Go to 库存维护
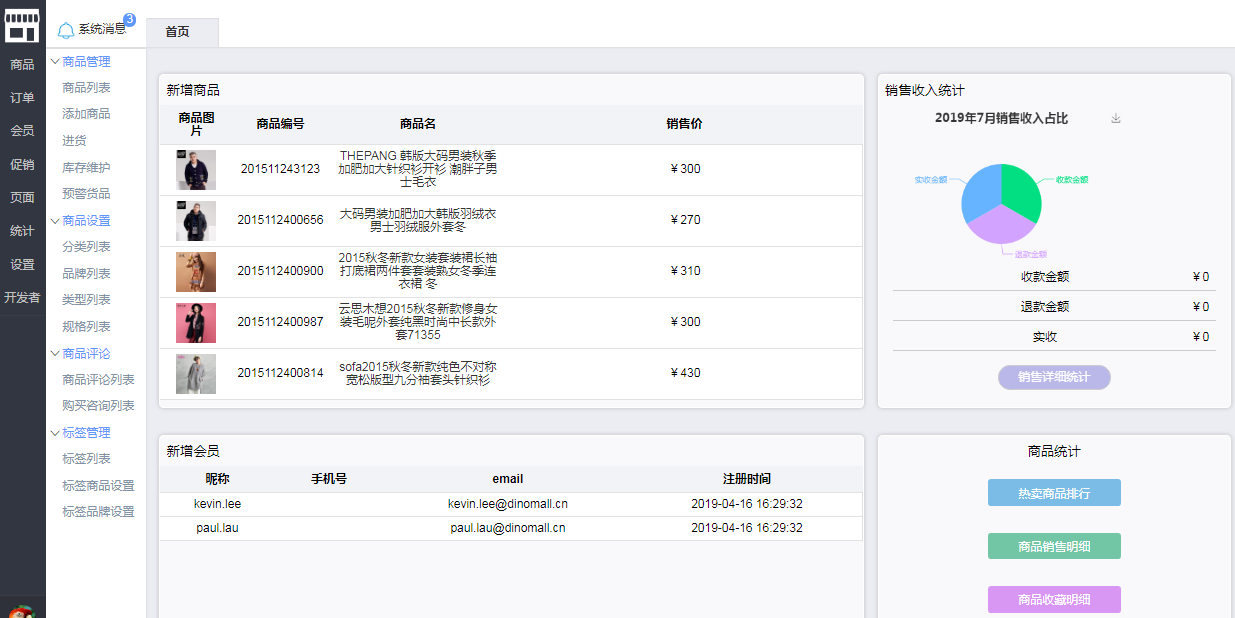This screenshot has width=1235, height=618. pyautogui.click(x=86, y=168)
